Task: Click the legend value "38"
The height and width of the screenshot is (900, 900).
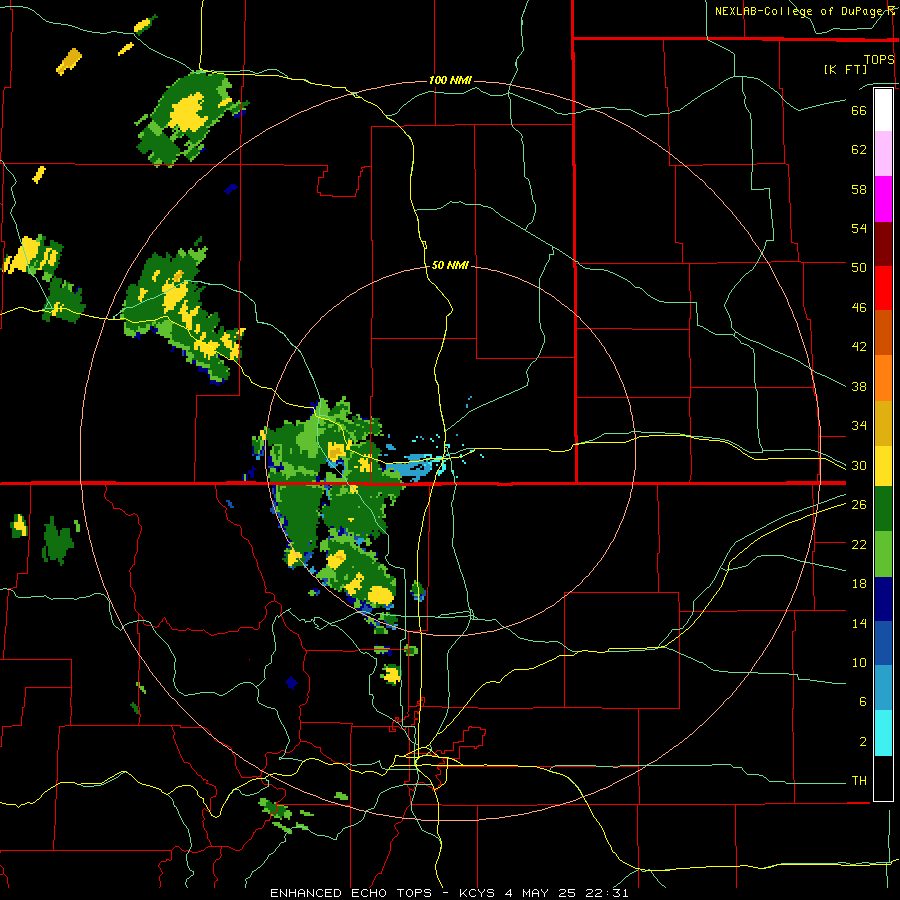Action: tap(859, 386)
